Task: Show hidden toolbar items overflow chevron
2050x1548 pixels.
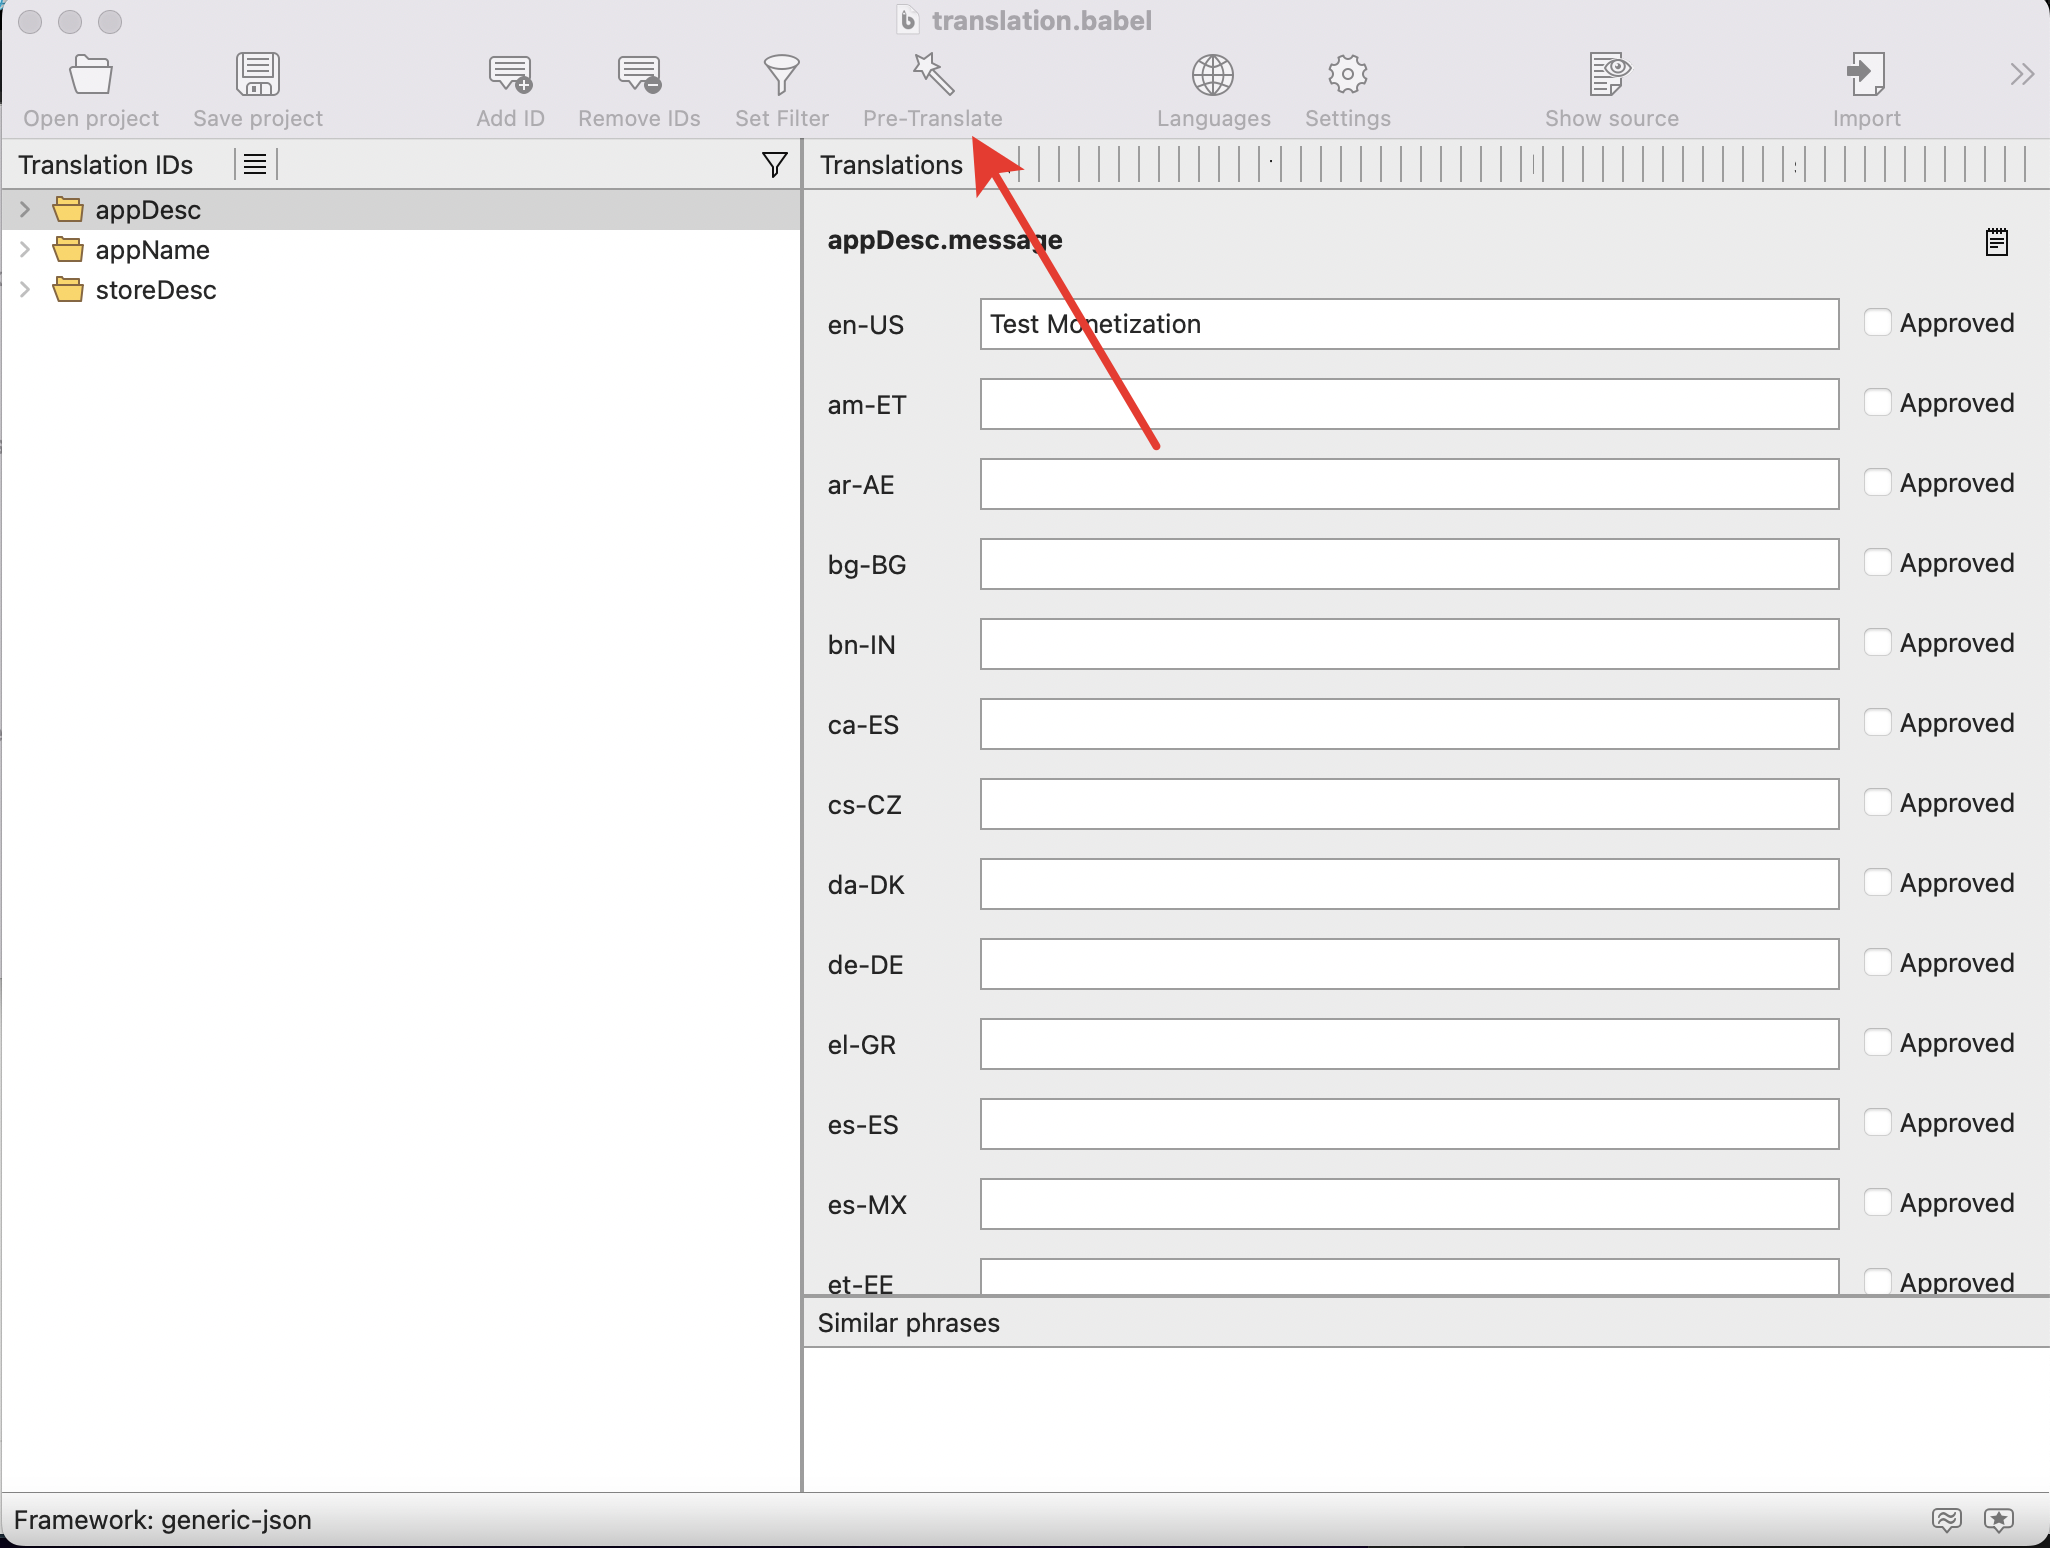Action: 2021,75
